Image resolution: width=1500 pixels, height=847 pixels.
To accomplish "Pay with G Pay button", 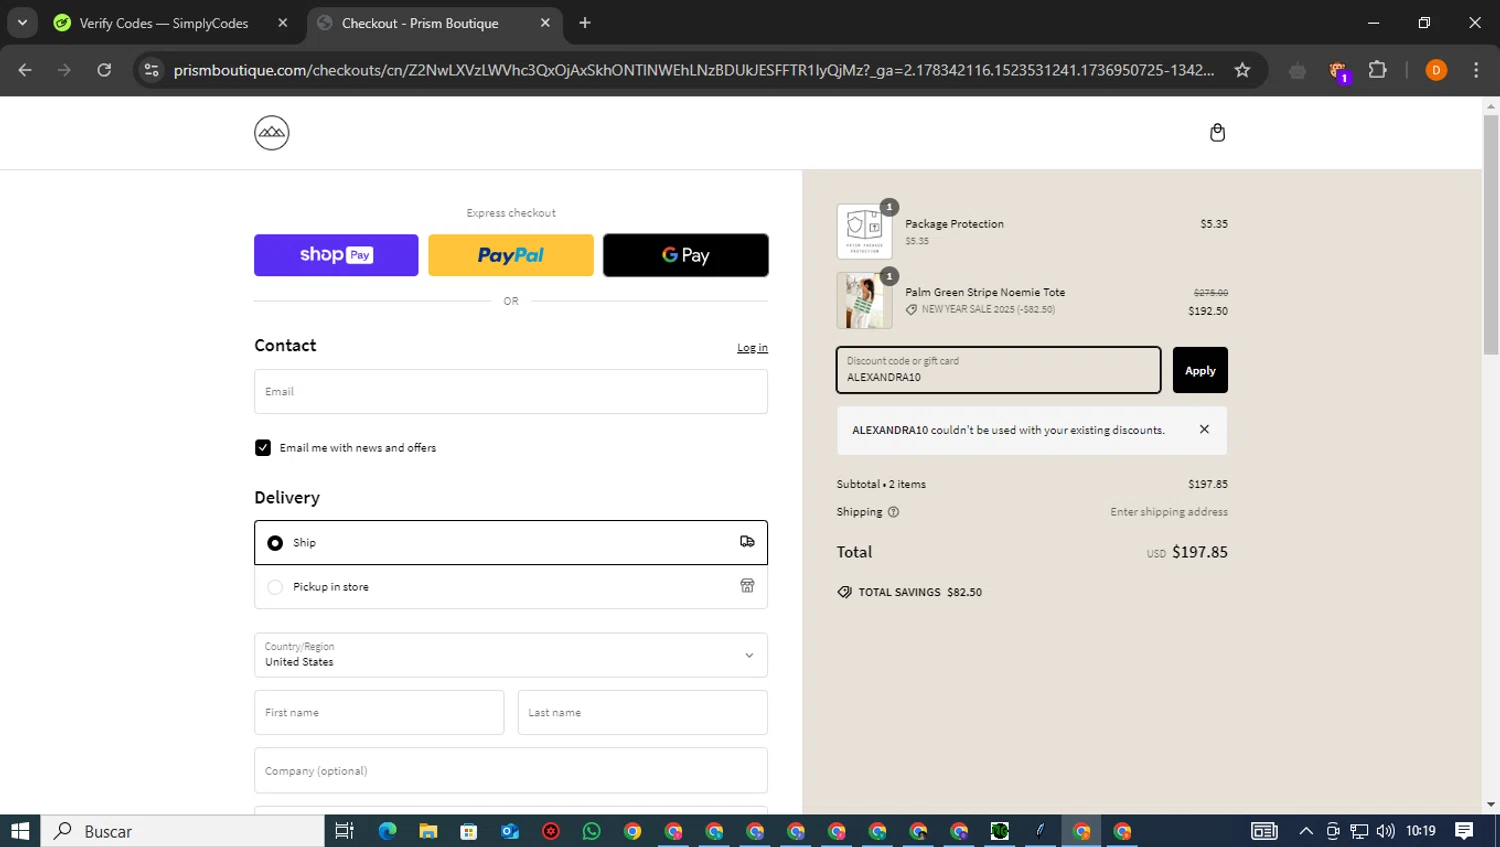I will click(686, 255).
